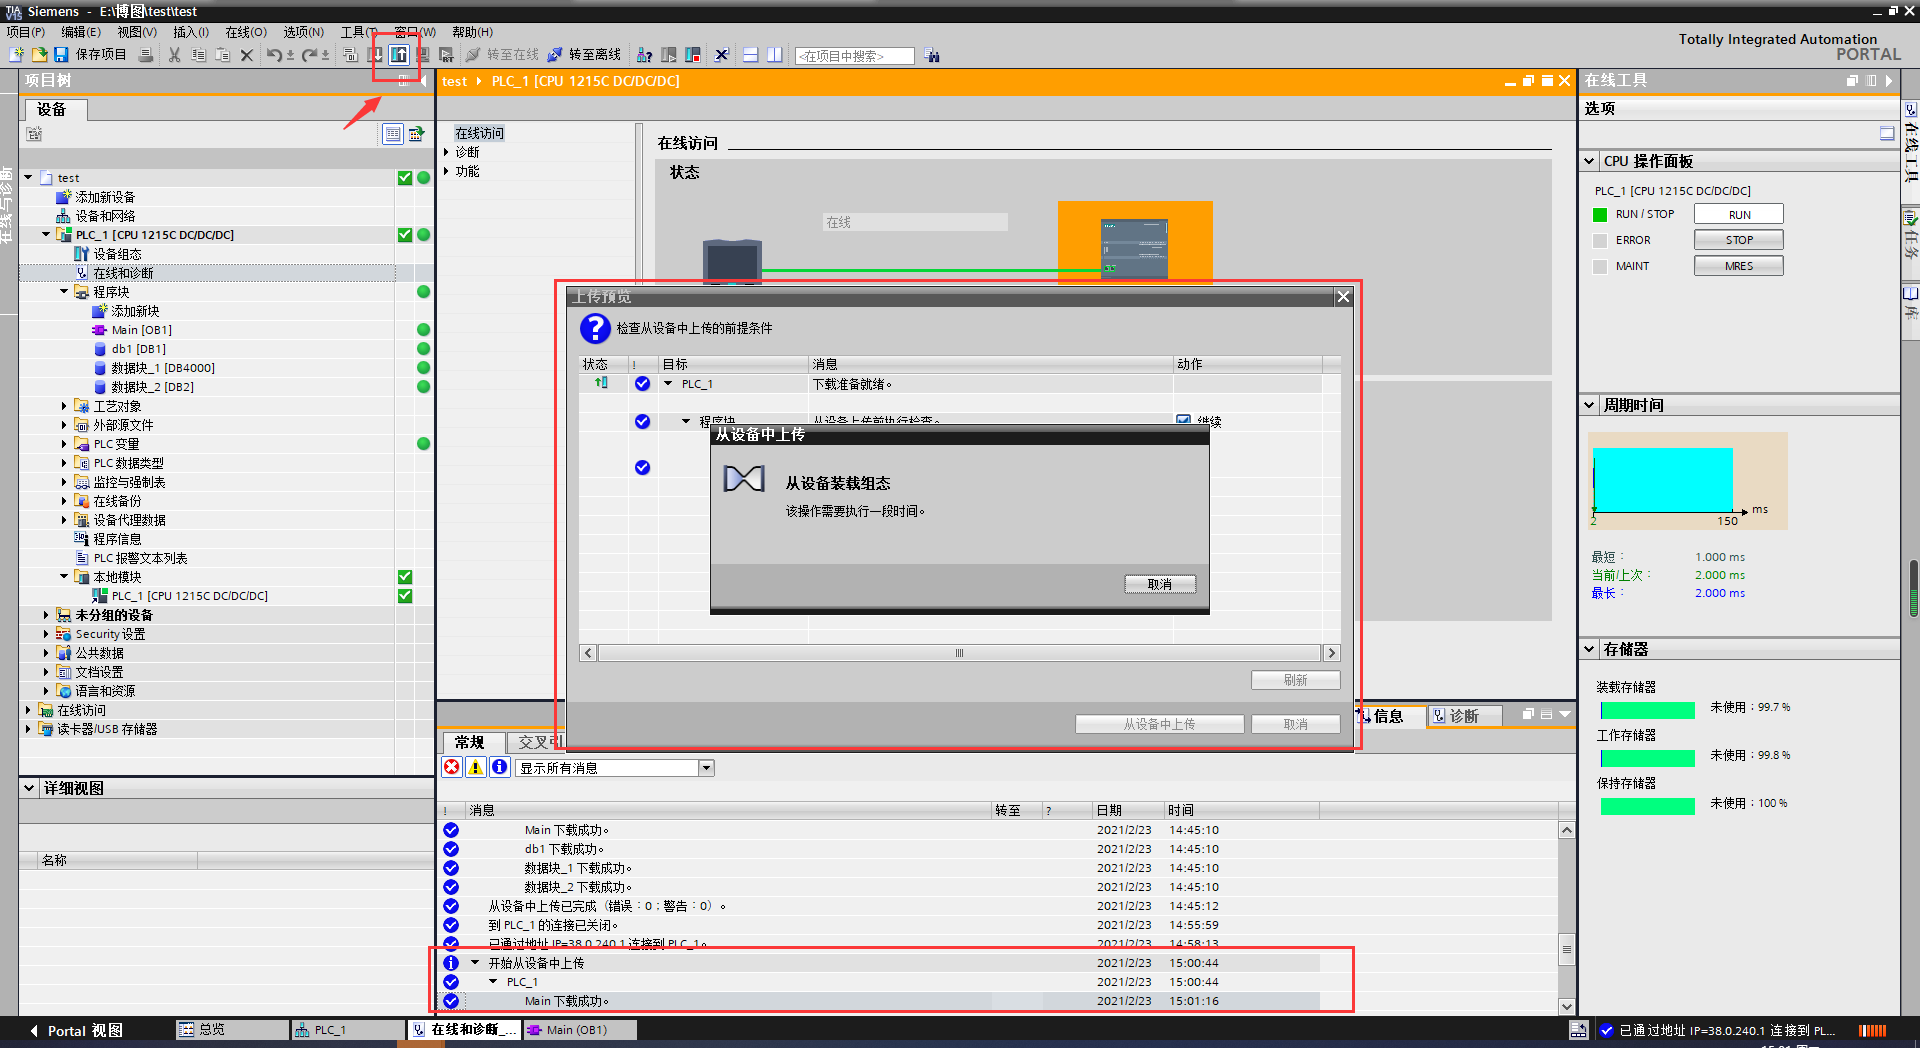This screenshot has height=1048, width=1920.
Task: Cancel the 从设备中上传 progress dialog
Action: [1160, 584]
